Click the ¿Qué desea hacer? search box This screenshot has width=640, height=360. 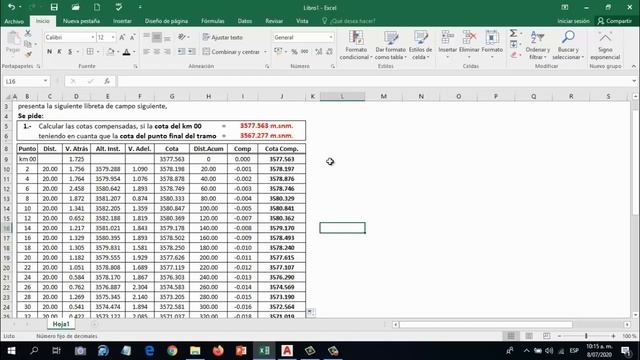349,21
